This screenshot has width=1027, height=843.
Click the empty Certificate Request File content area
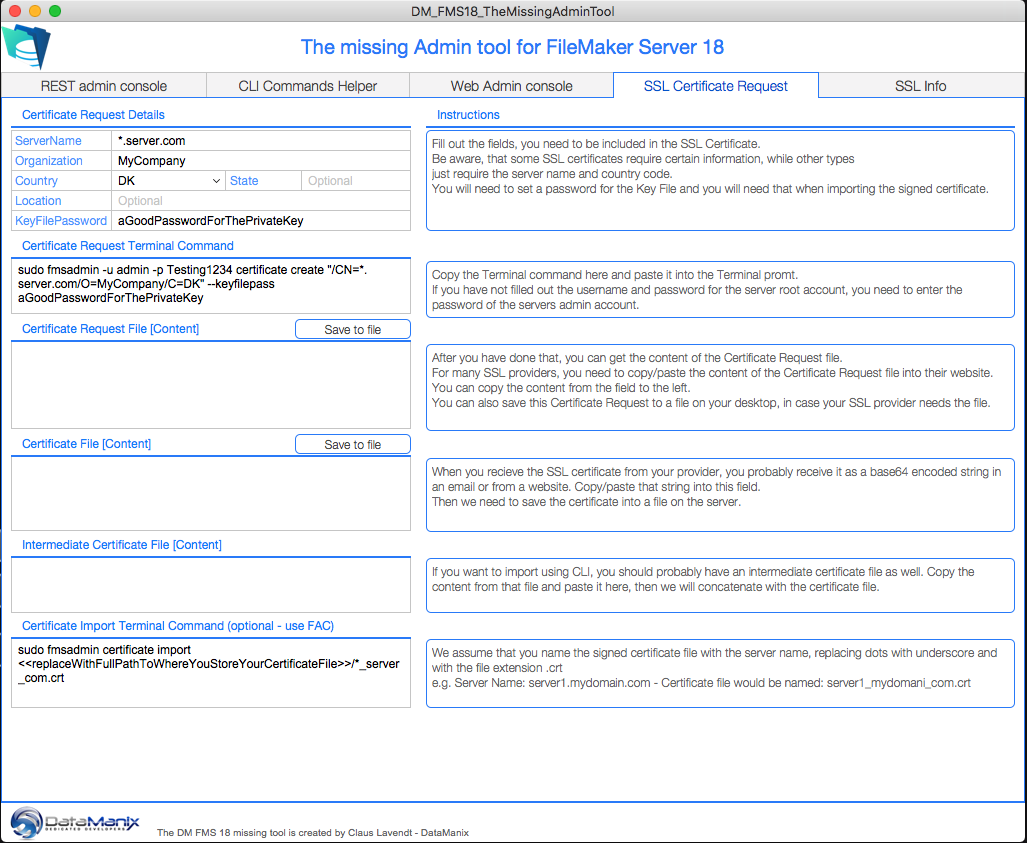click(211, 385)
